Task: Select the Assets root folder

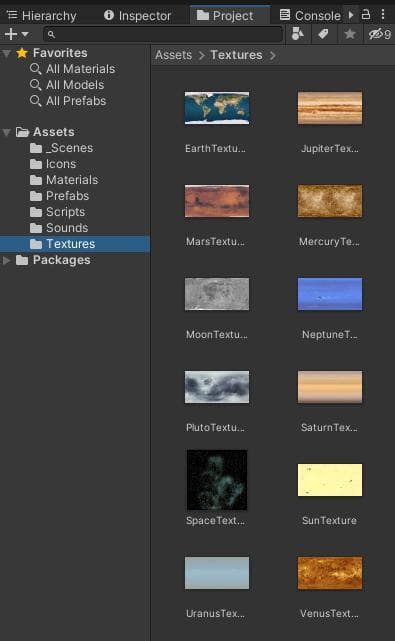Action: coord(45,132)
